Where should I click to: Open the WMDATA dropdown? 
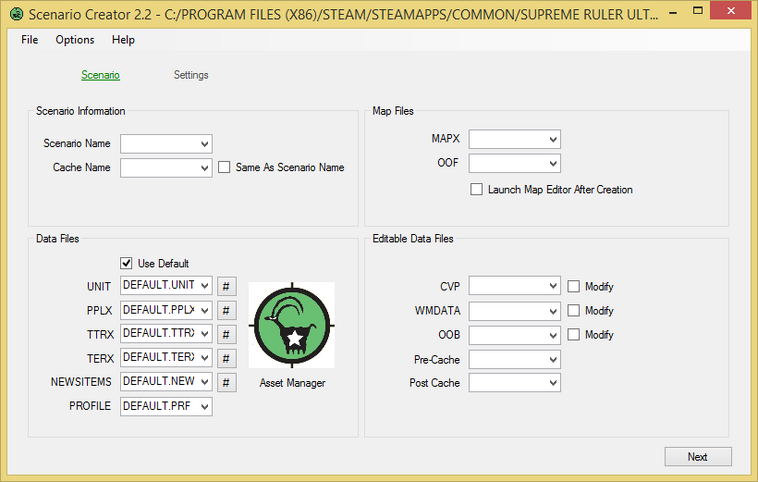[514, 310]
